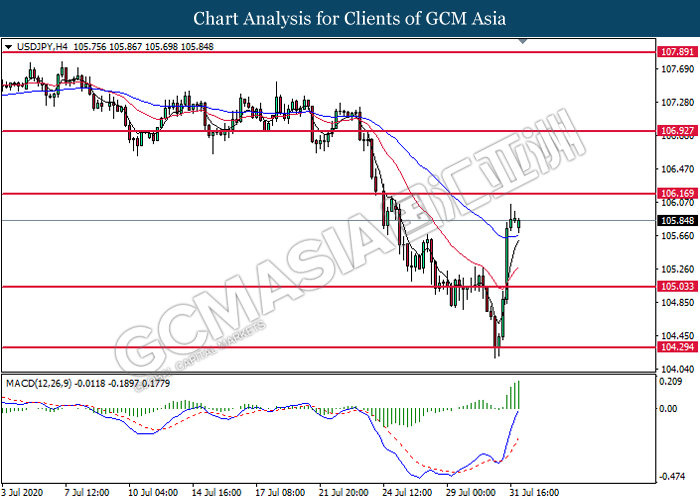Click the tallest green MACD histogram bar
The height and width of the screenshot is (500, 700).
[x=518, y=394]
